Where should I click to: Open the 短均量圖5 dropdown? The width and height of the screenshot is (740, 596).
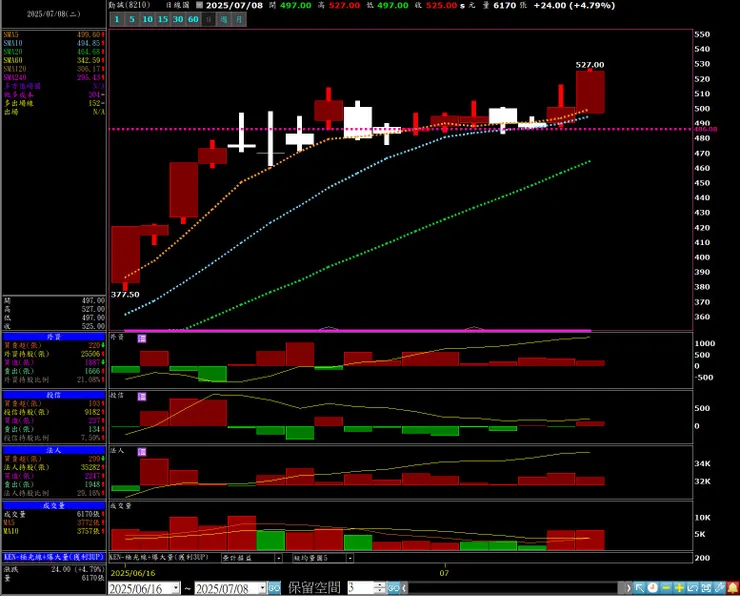[x=350, y=558]
